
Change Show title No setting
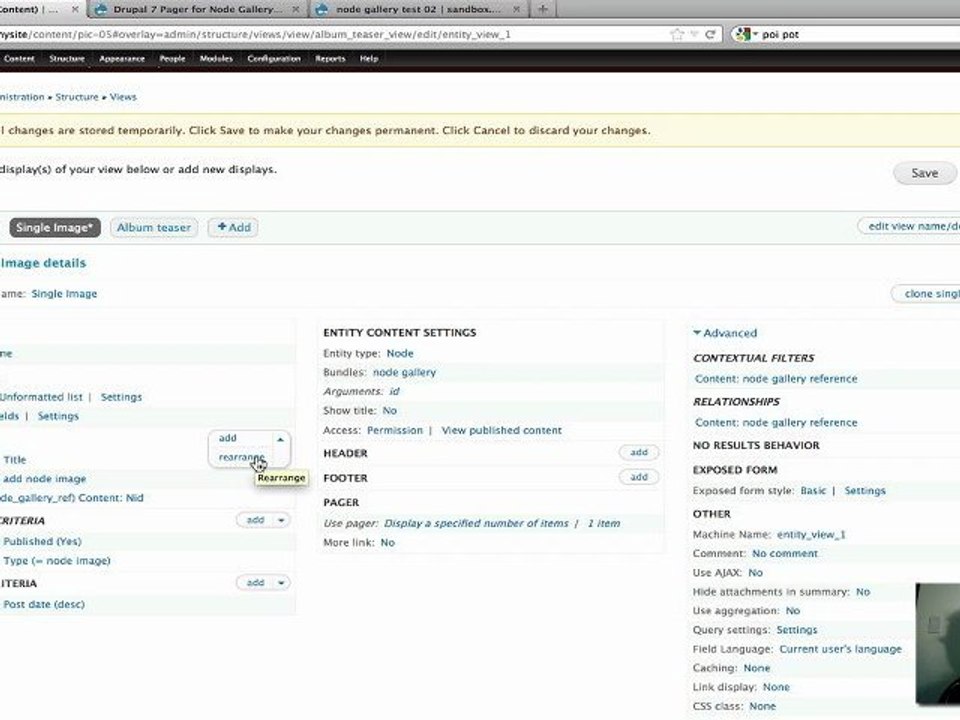389,411
